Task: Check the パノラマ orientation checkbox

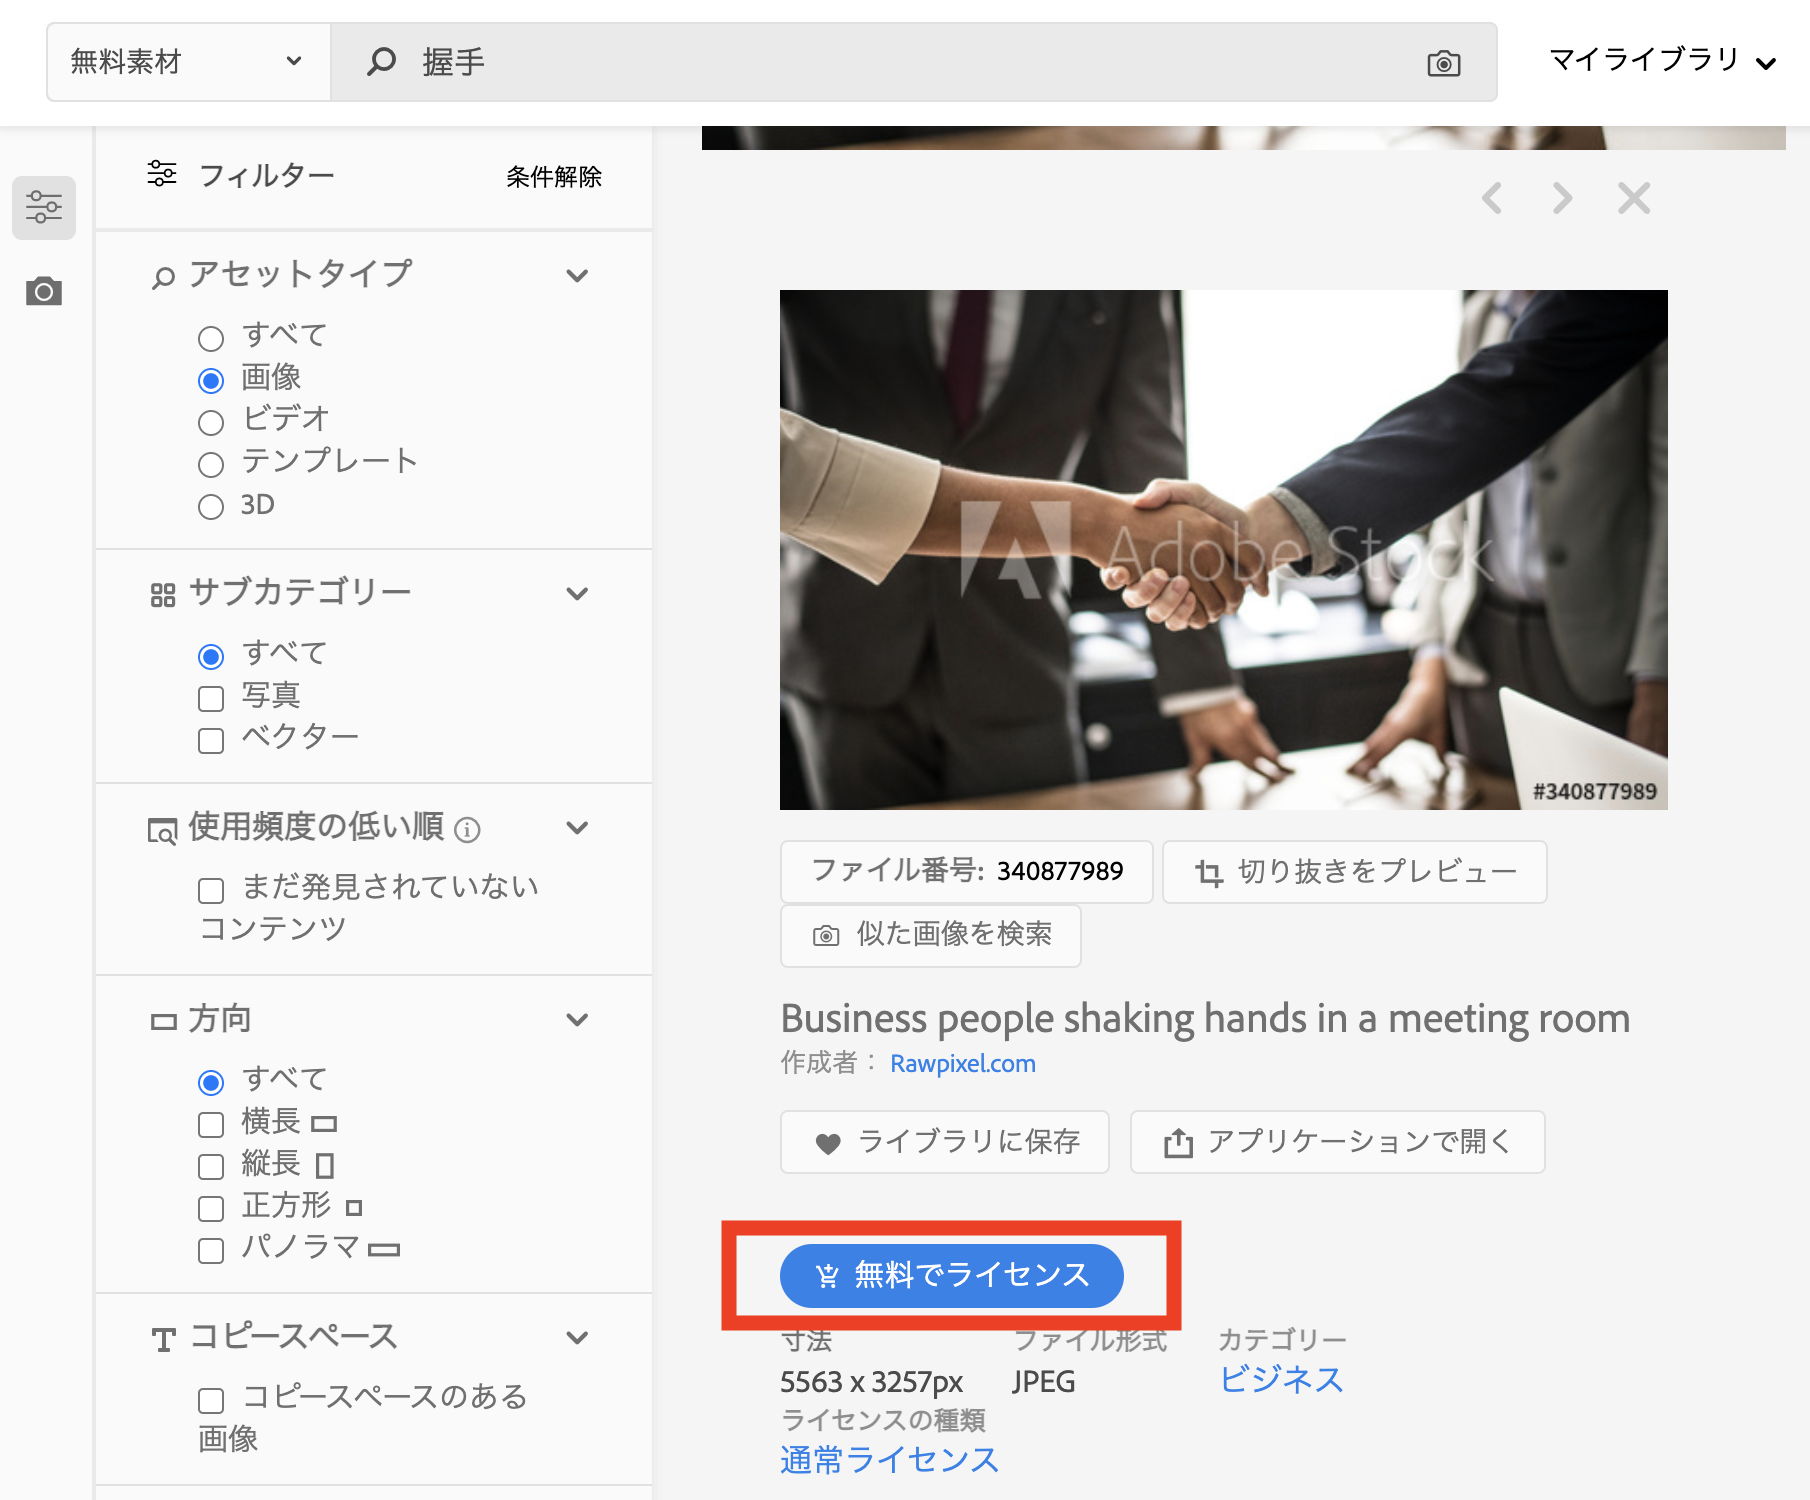Action: 211,1251
